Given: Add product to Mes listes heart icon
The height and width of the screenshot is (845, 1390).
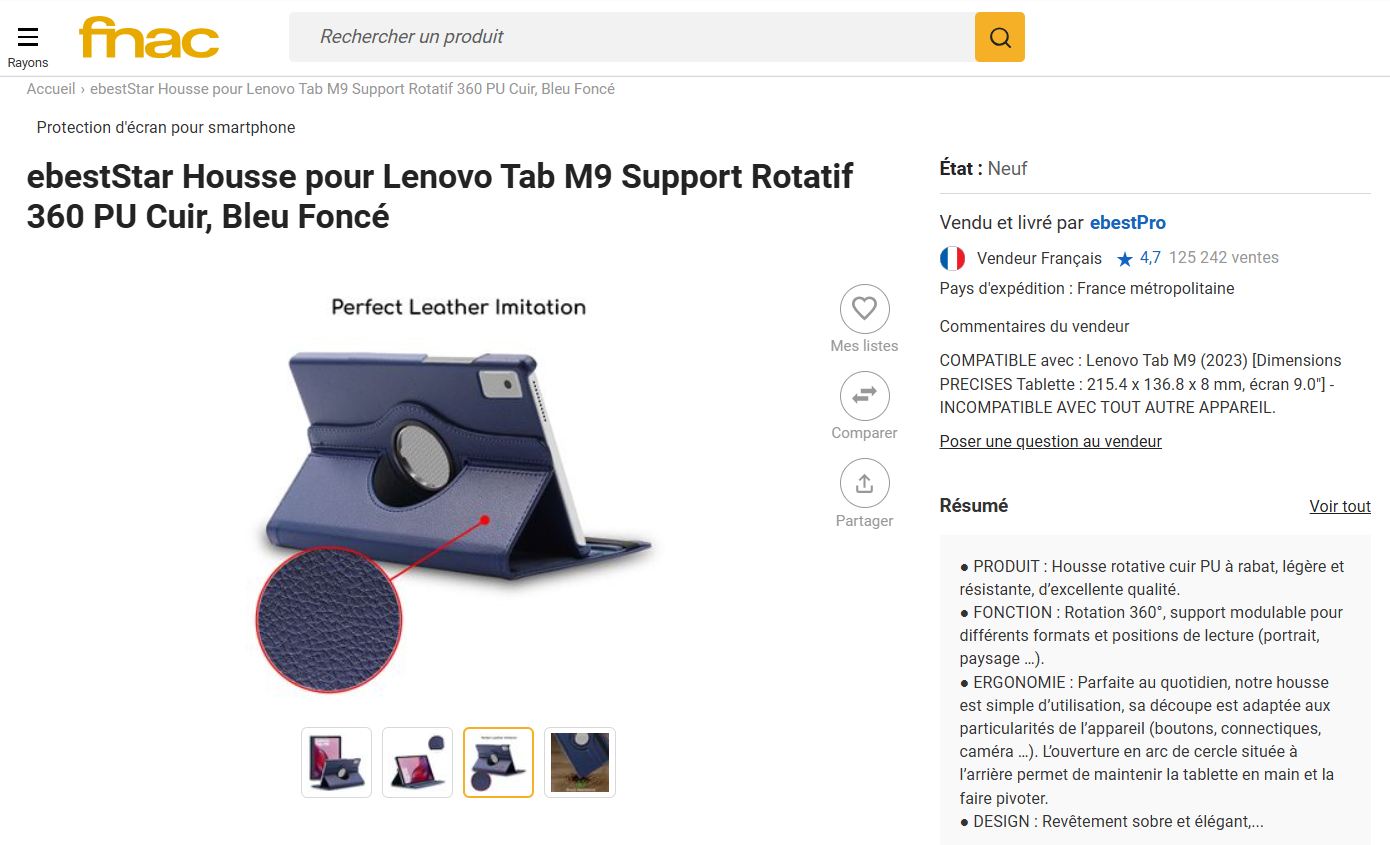Looking at the screenshot, I should 865,308.
